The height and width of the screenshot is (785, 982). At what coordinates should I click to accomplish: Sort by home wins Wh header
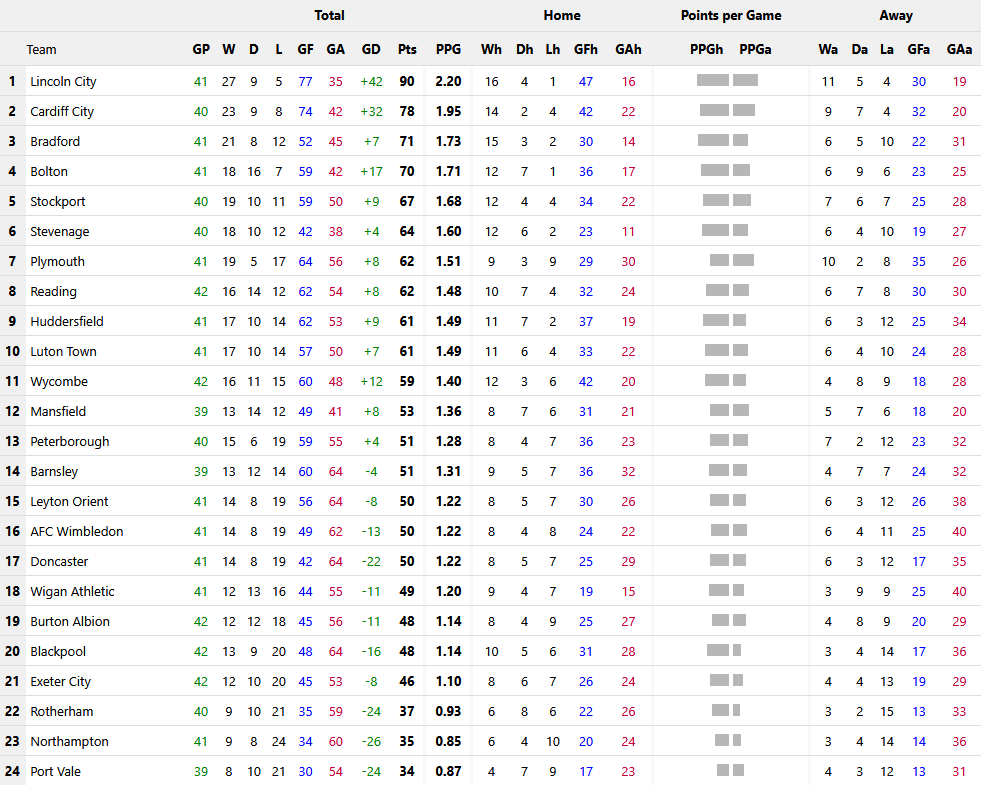click(x=491, y=49)
